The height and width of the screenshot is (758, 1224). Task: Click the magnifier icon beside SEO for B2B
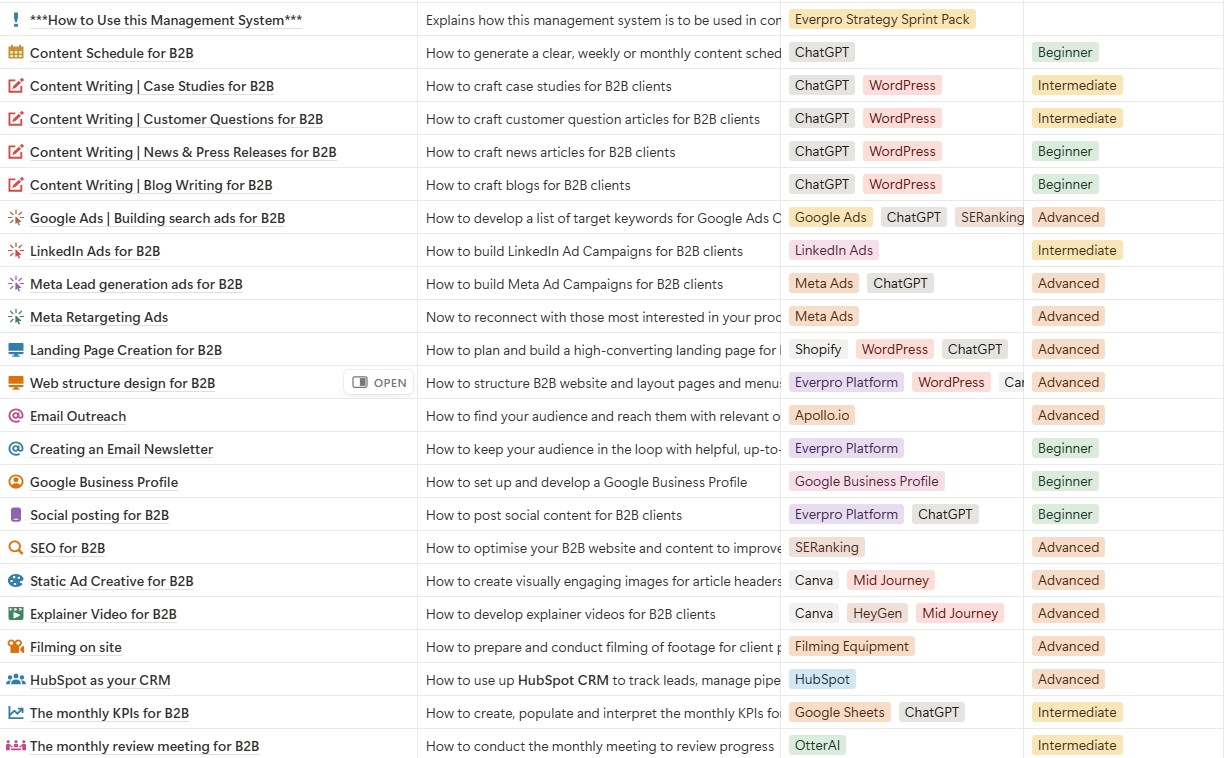(16, 548)
